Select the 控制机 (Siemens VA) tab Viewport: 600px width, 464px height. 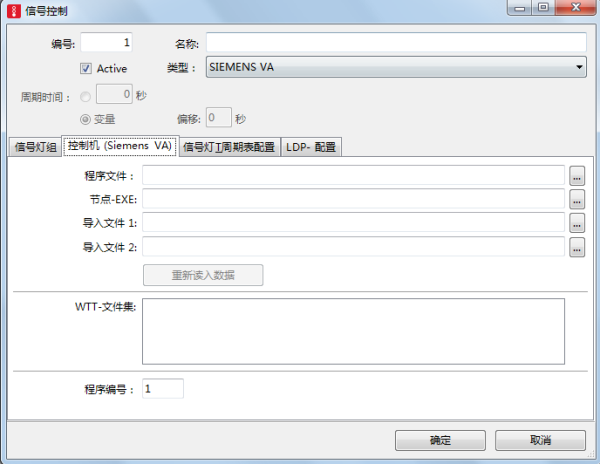(x=120, y=146)
